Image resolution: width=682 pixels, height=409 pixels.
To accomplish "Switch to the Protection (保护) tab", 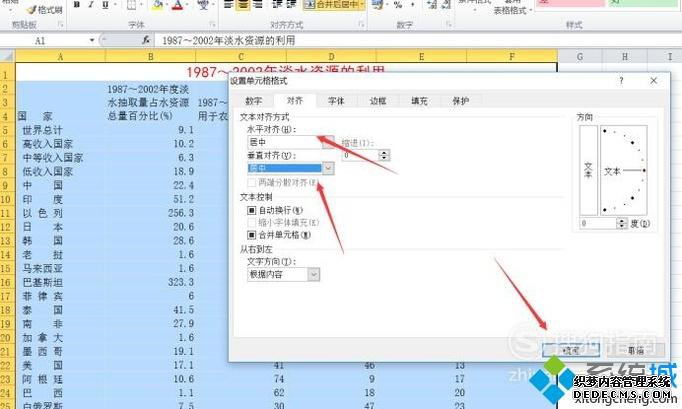I will (x=461, y=101).
